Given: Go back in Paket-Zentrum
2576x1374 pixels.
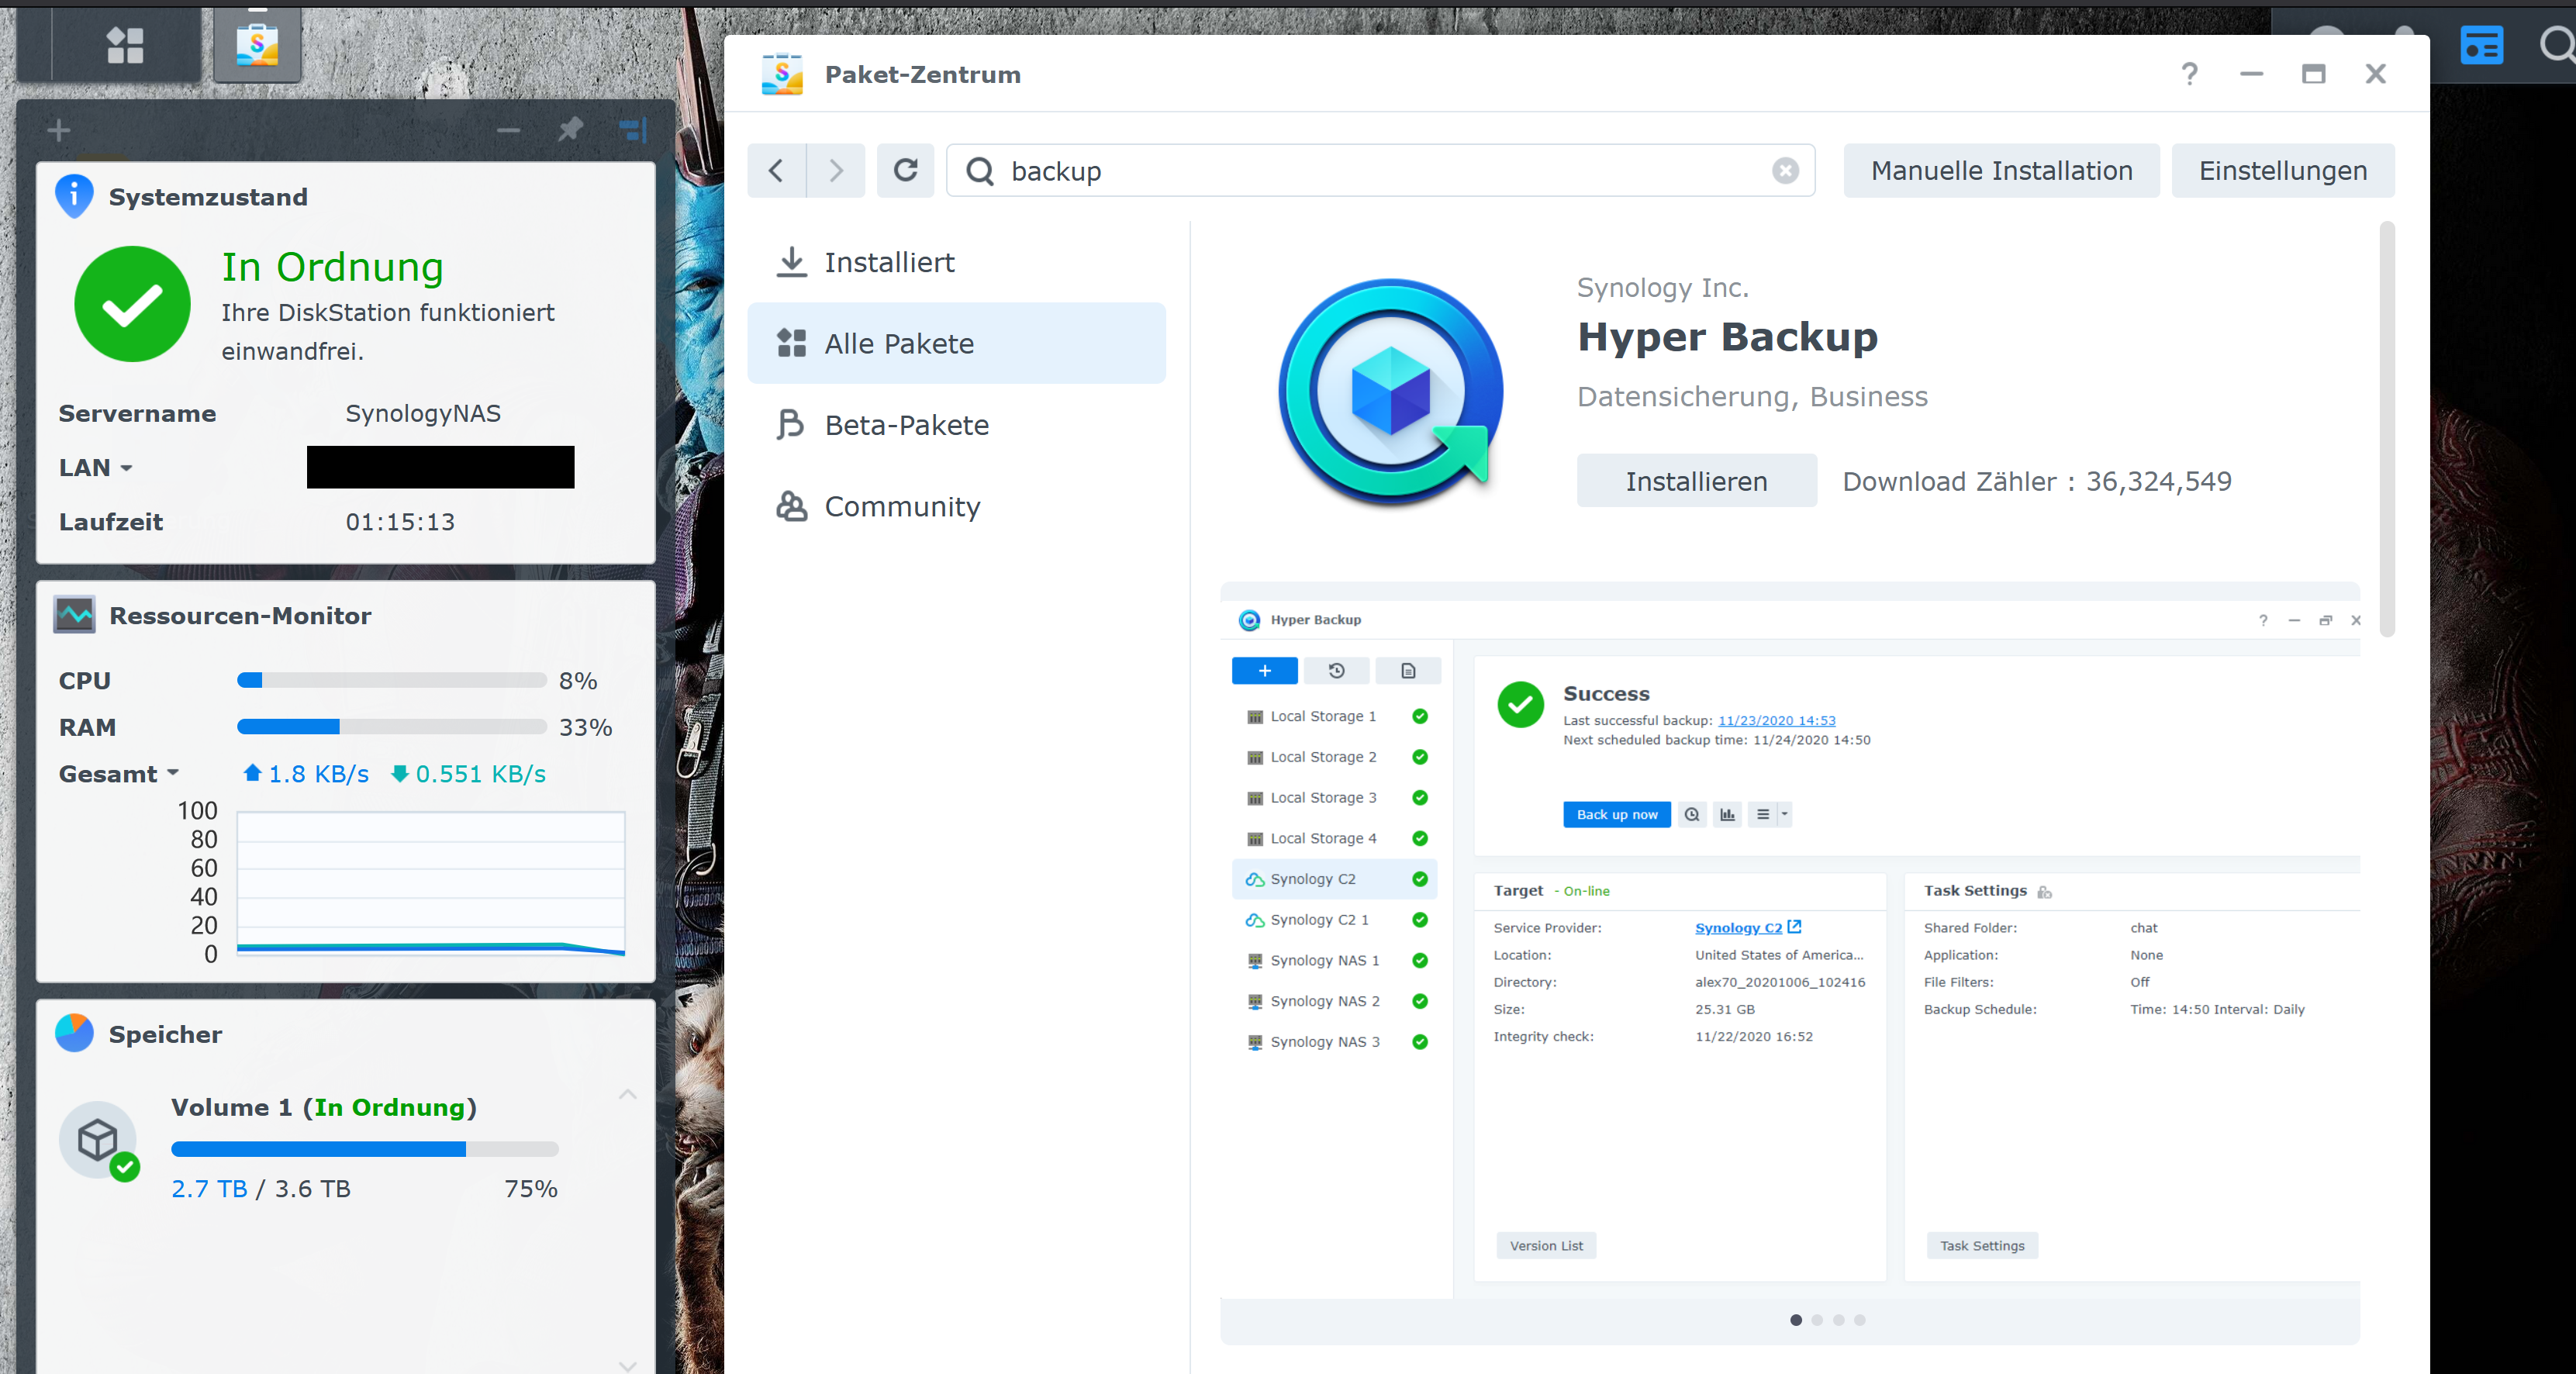Looking at the screenshot, I should [776, 170].
